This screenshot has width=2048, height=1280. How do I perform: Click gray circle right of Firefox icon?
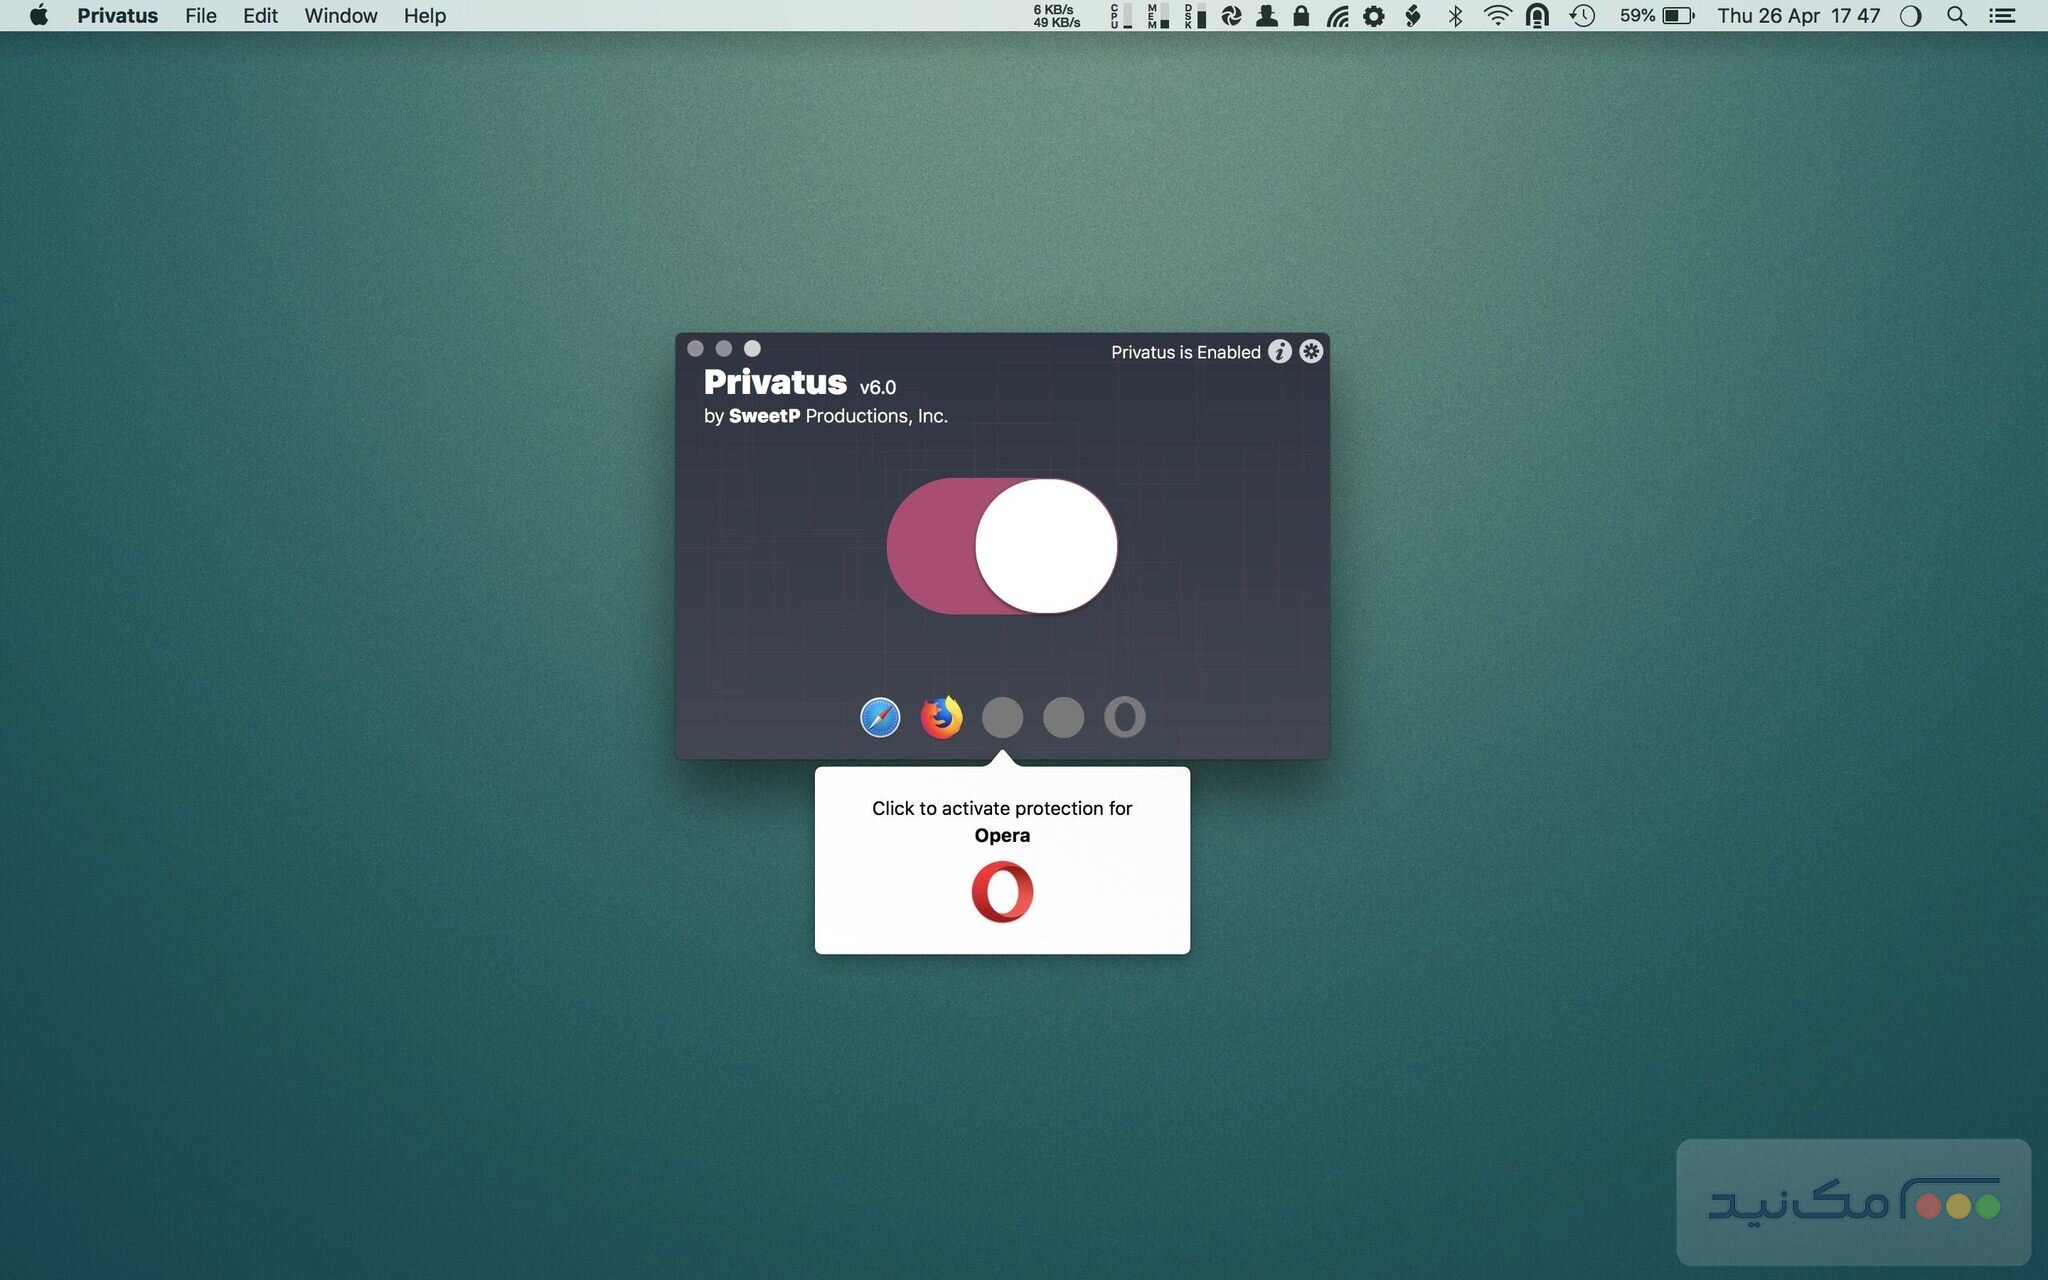point(1002,717)
